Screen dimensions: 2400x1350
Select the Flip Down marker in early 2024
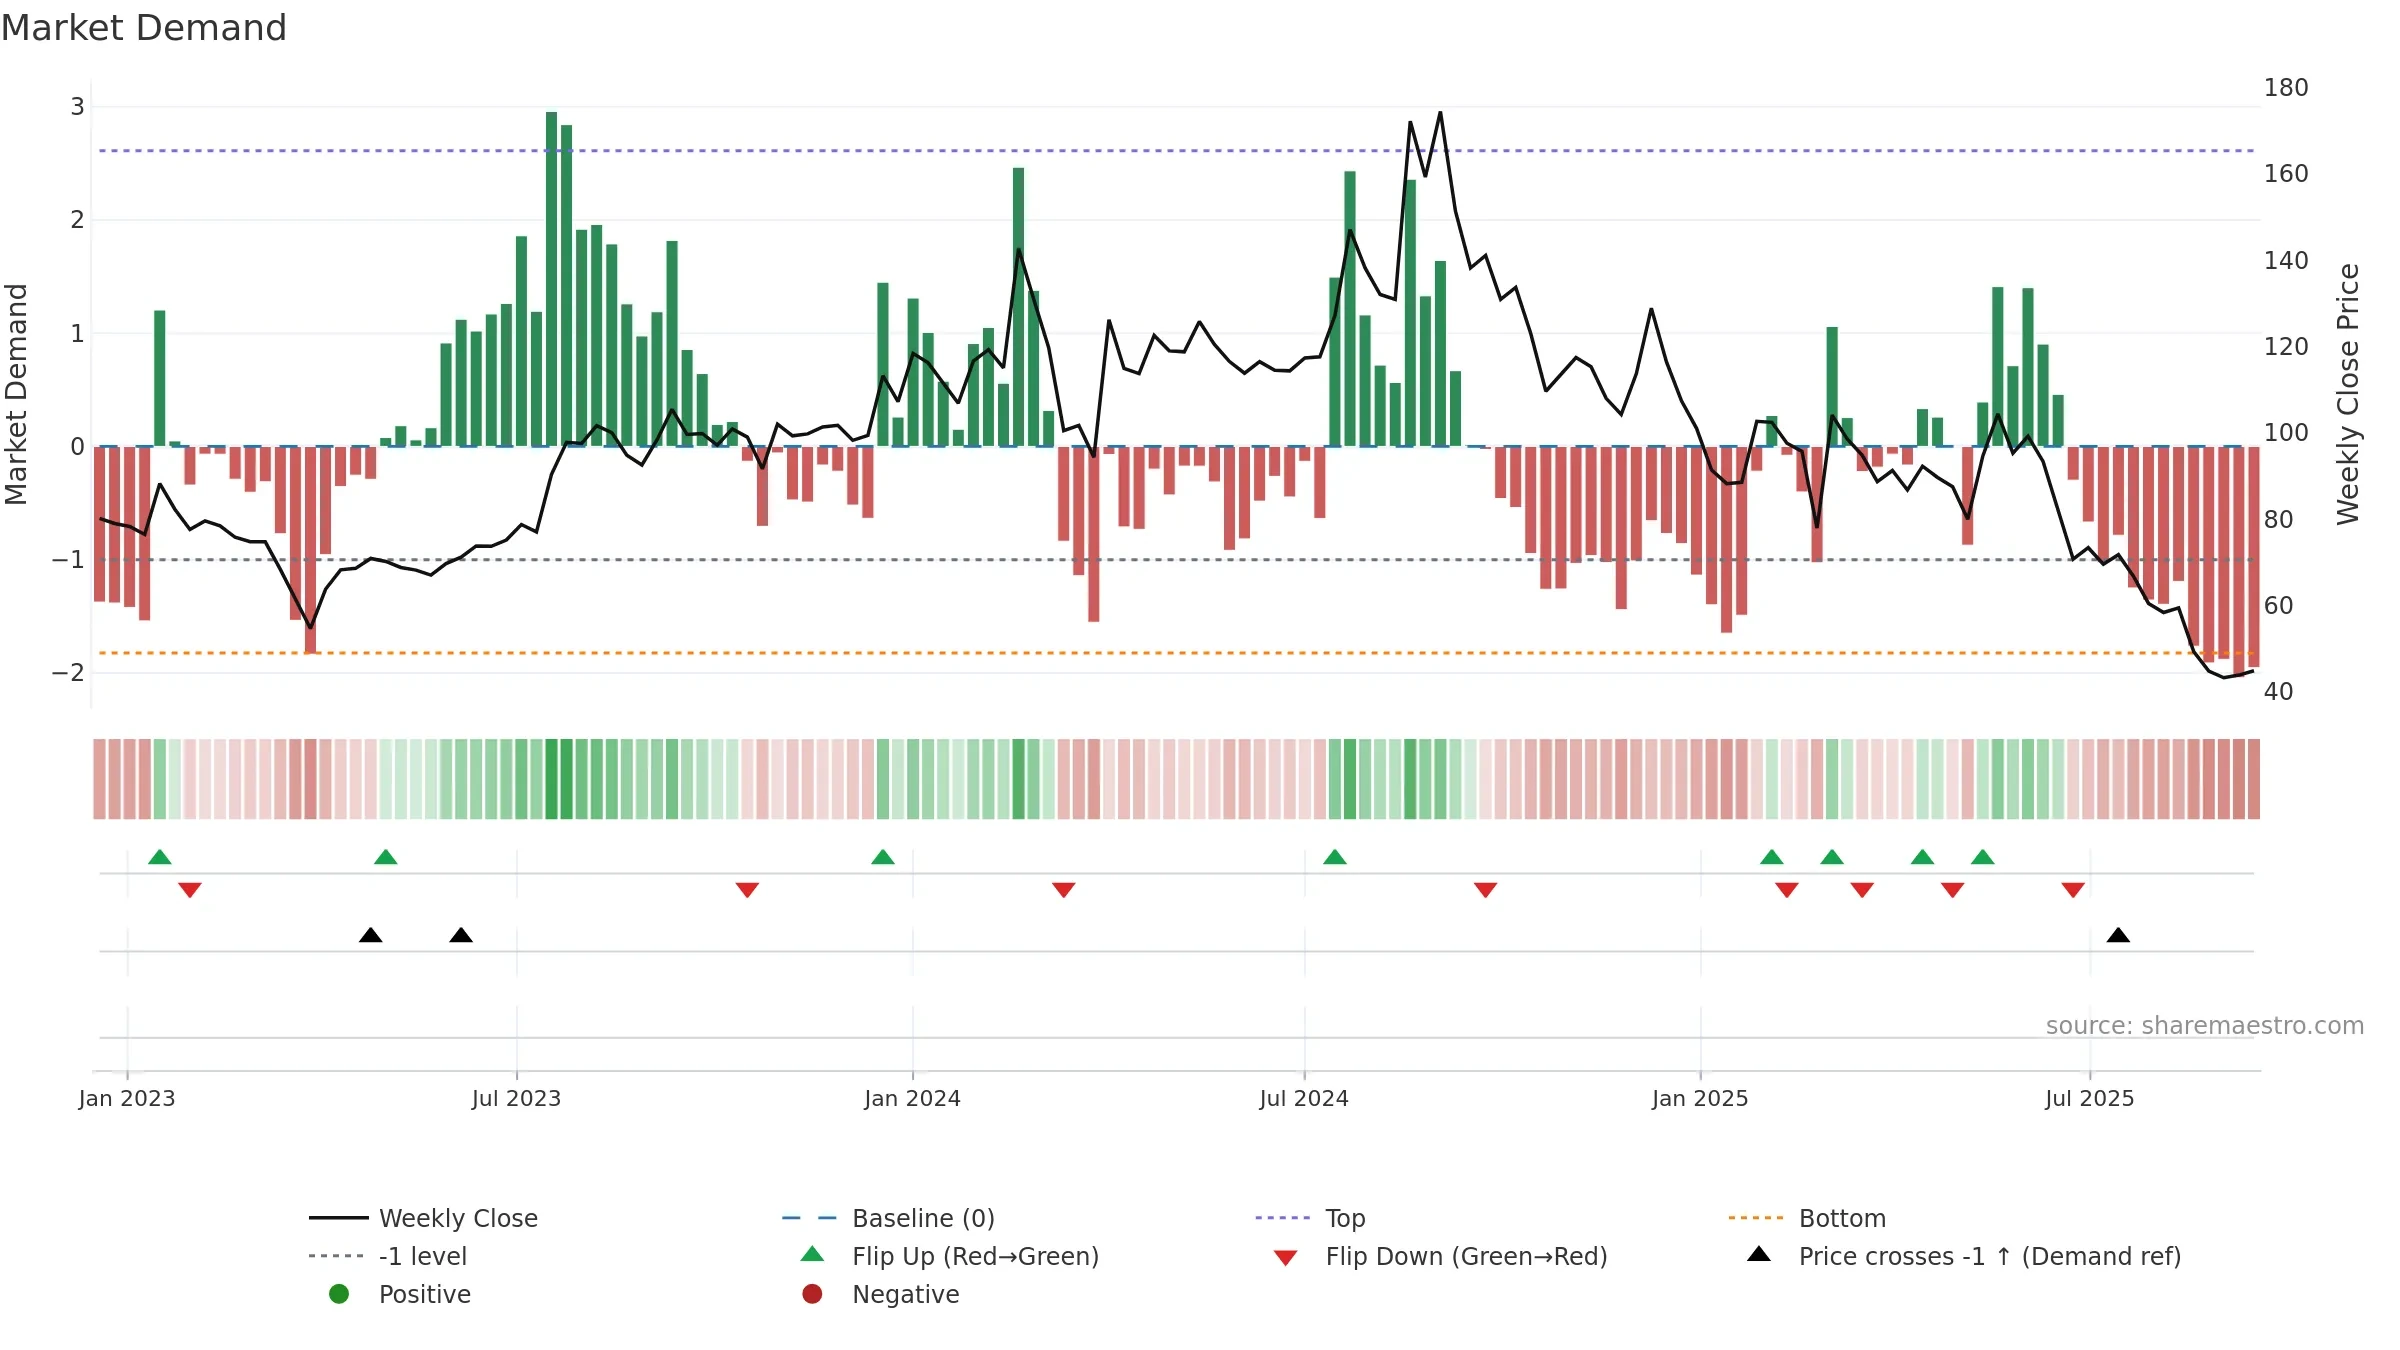coord(1064,890)
